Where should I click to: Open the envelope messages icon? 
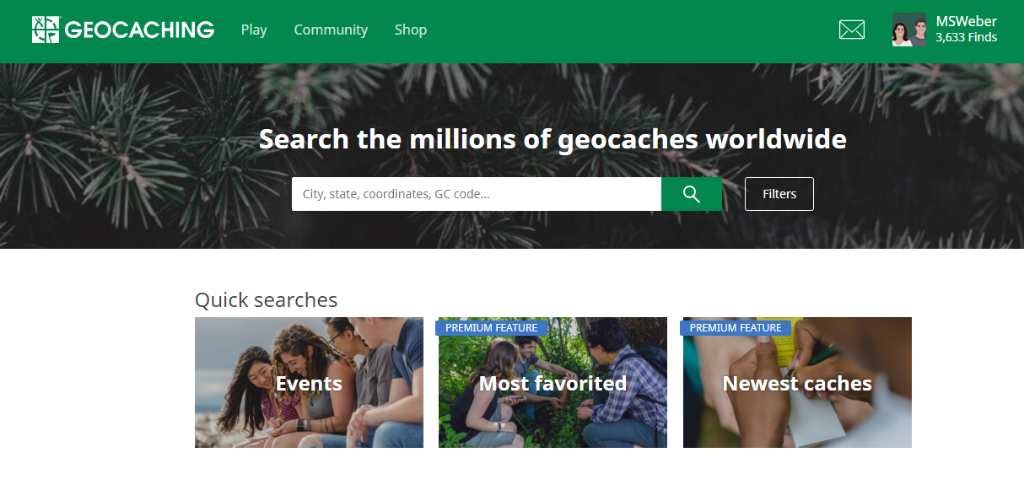(852, 30)
